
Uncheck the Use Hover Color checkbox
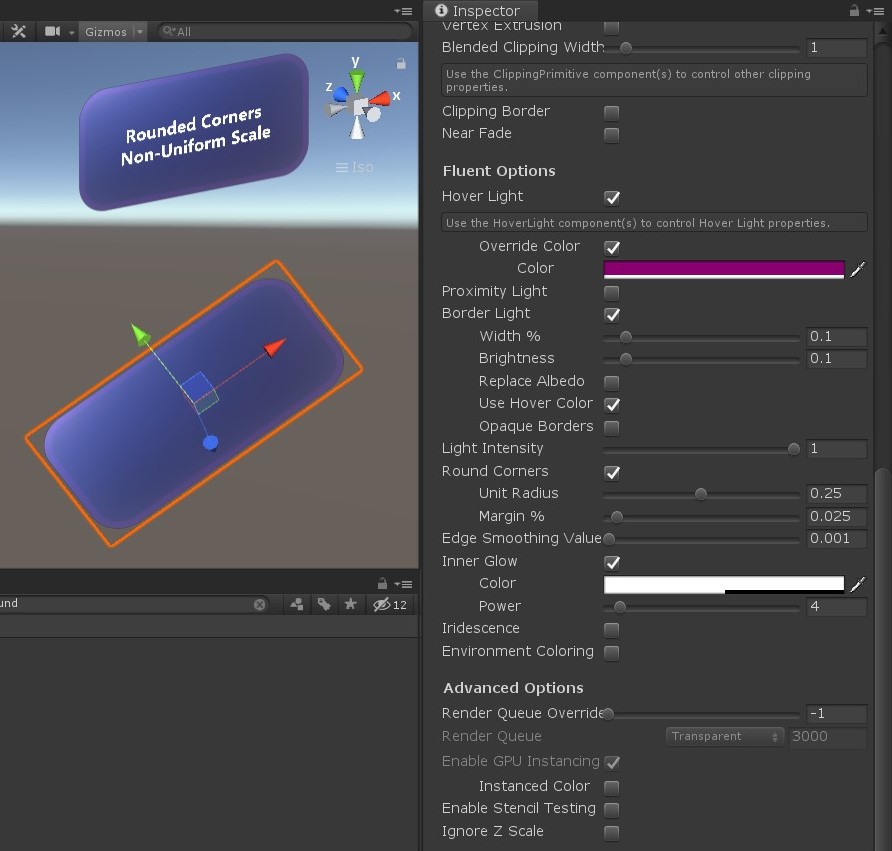point(612,404)
